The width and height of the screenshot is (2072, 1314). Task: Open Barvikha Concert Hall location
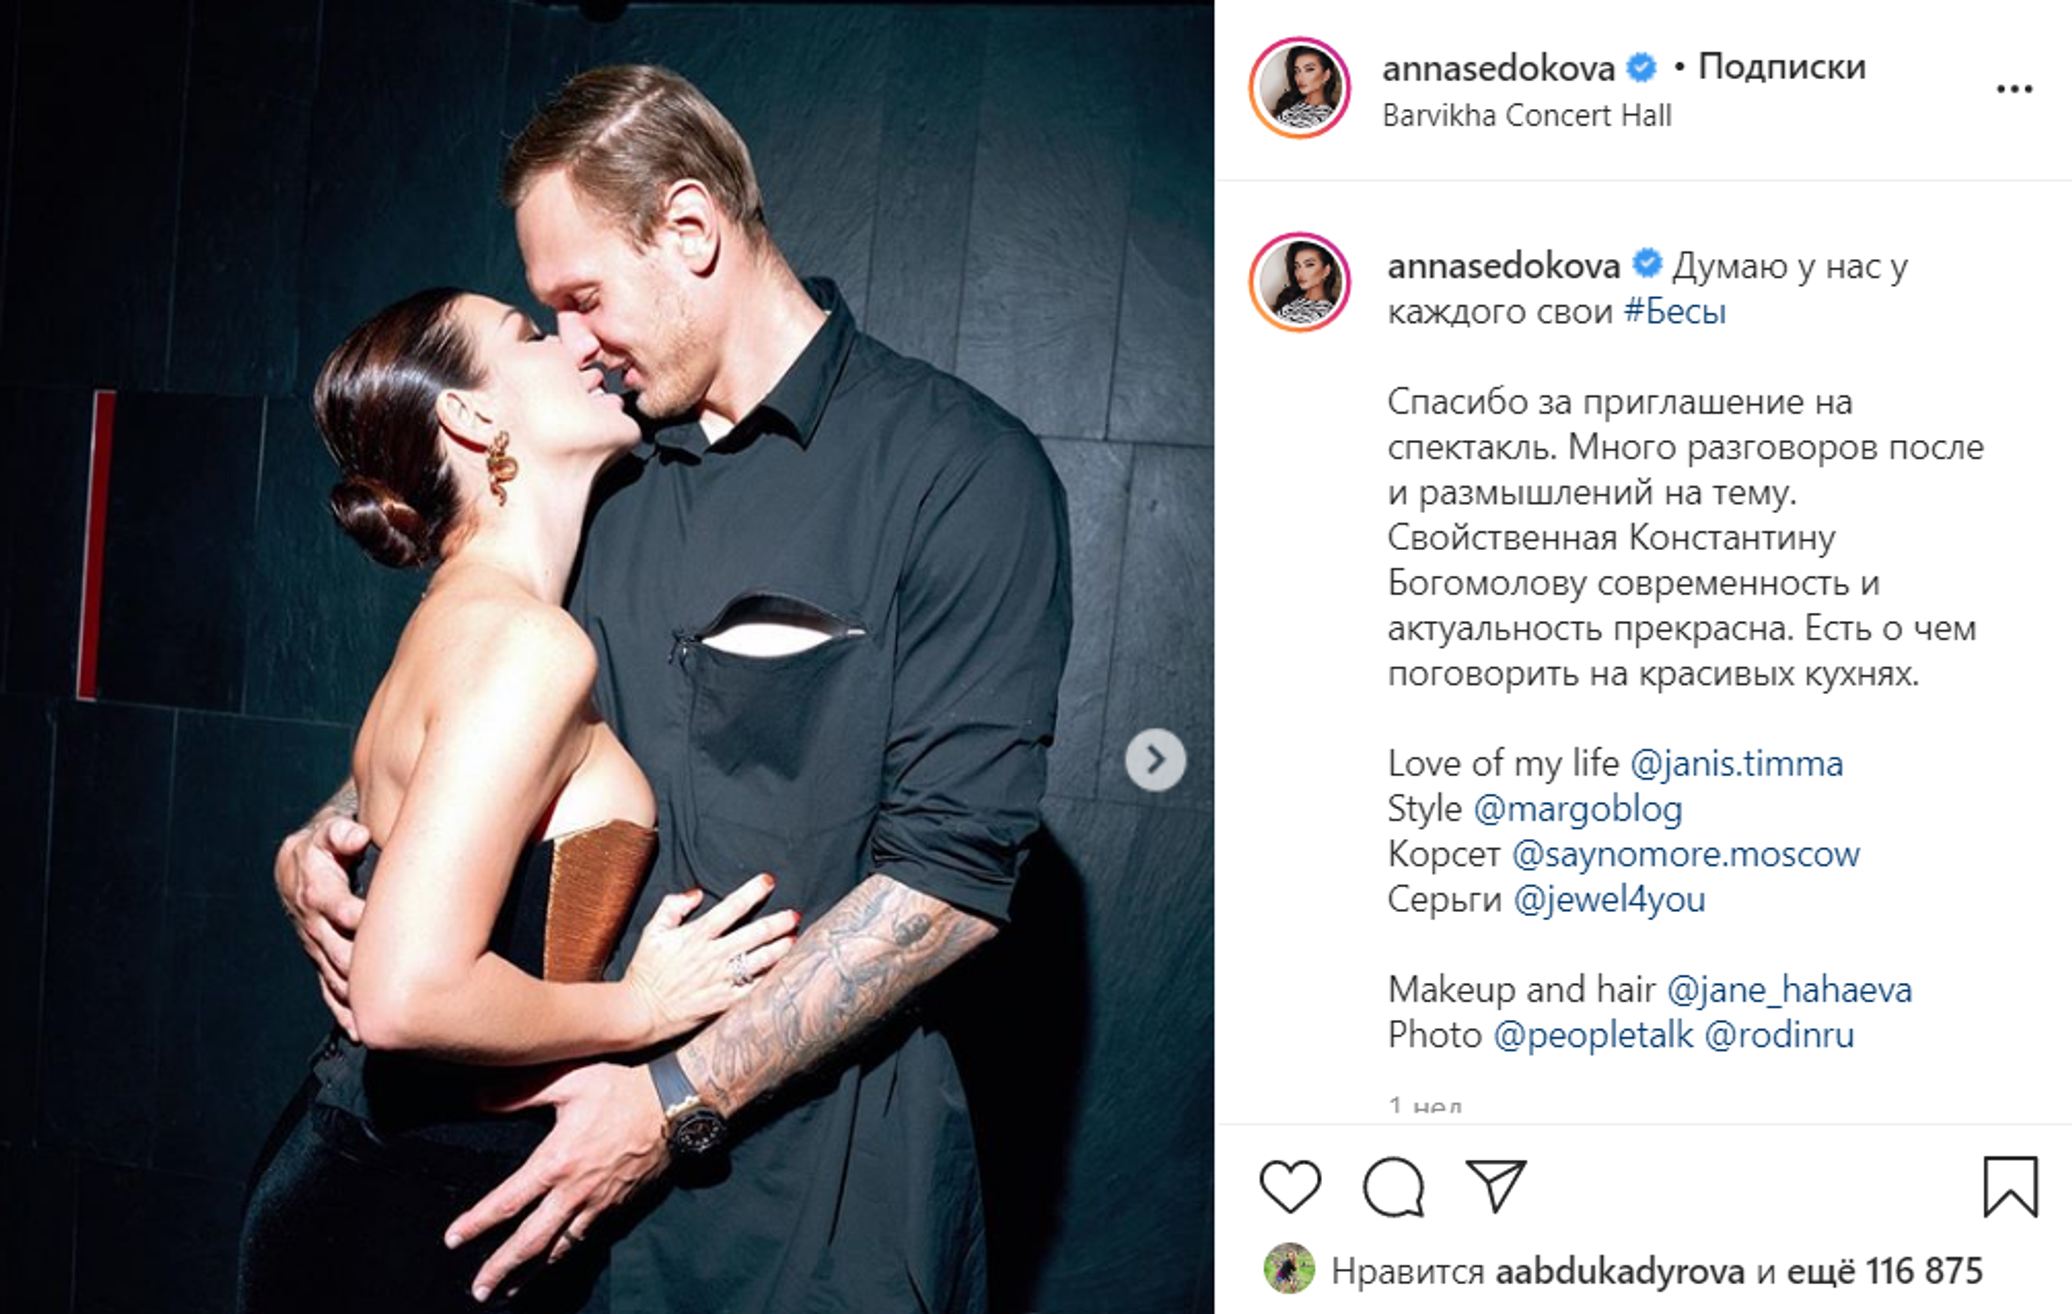click(x=1527, y=116)
